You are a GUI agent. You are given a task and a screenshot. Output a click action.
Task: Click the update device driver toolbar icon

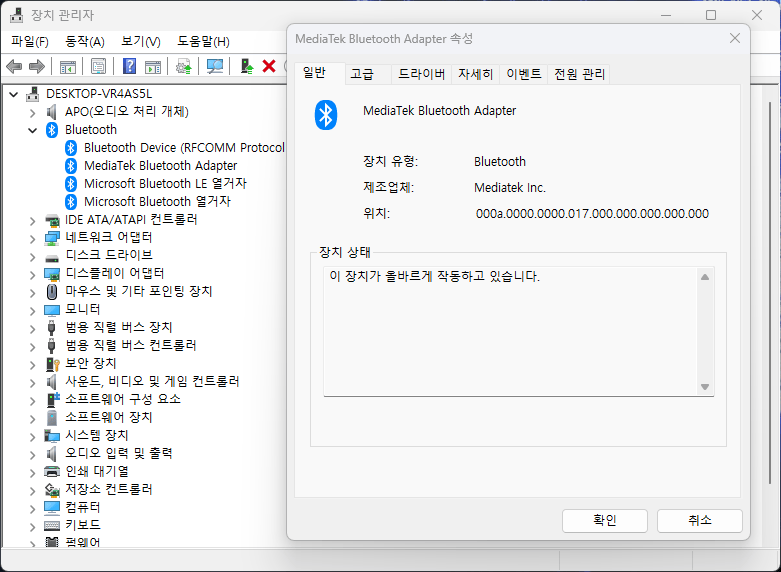(245, 66)
